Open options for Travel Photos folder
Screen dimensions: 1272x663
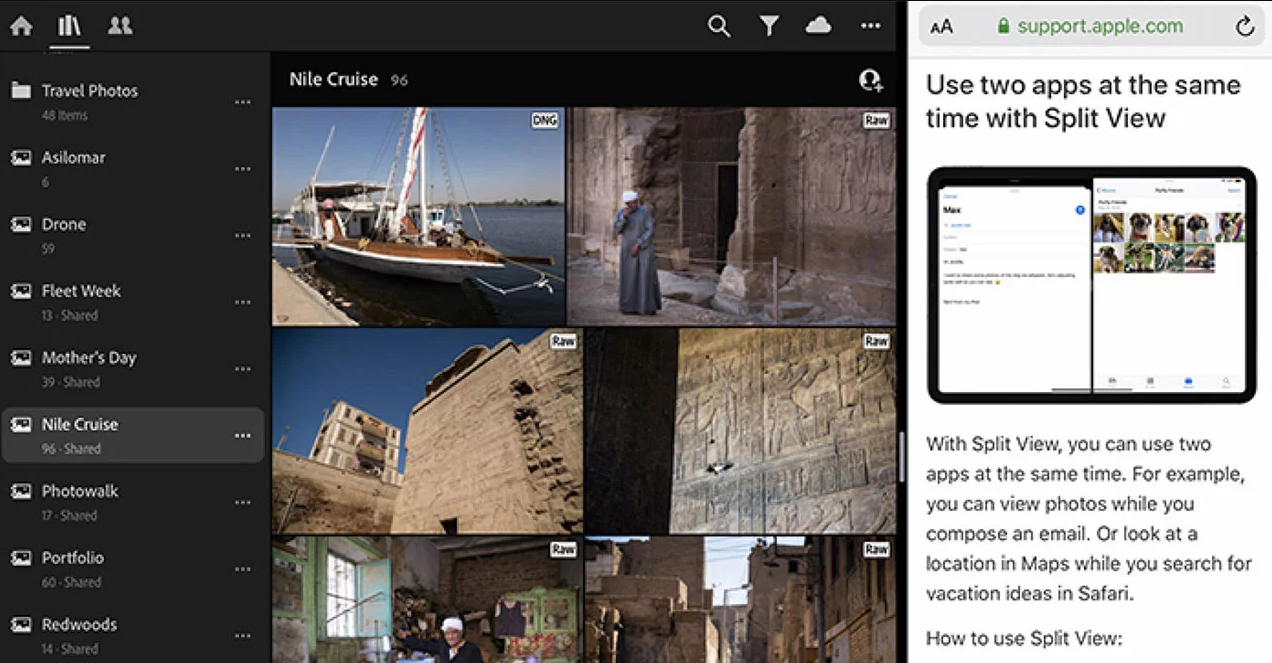point(243,102)
